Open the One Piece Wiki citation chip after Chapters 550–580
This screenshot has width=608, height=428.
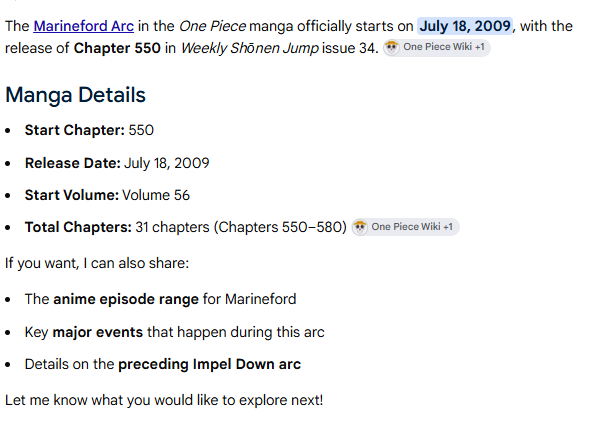pyautogui.click(x=406, y=227)
